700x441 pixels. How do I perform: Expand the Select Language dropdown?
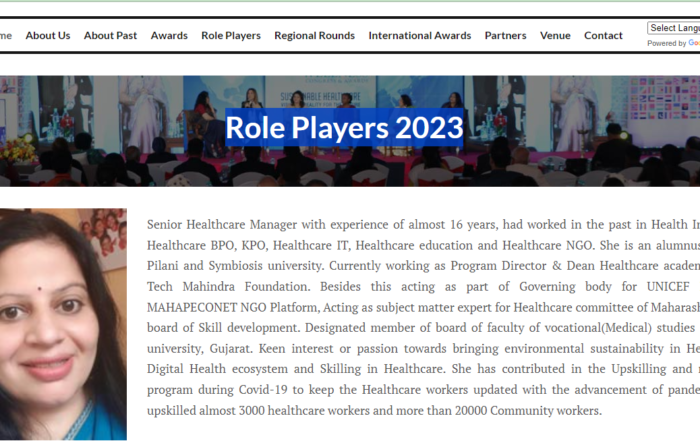click(673, 28)
